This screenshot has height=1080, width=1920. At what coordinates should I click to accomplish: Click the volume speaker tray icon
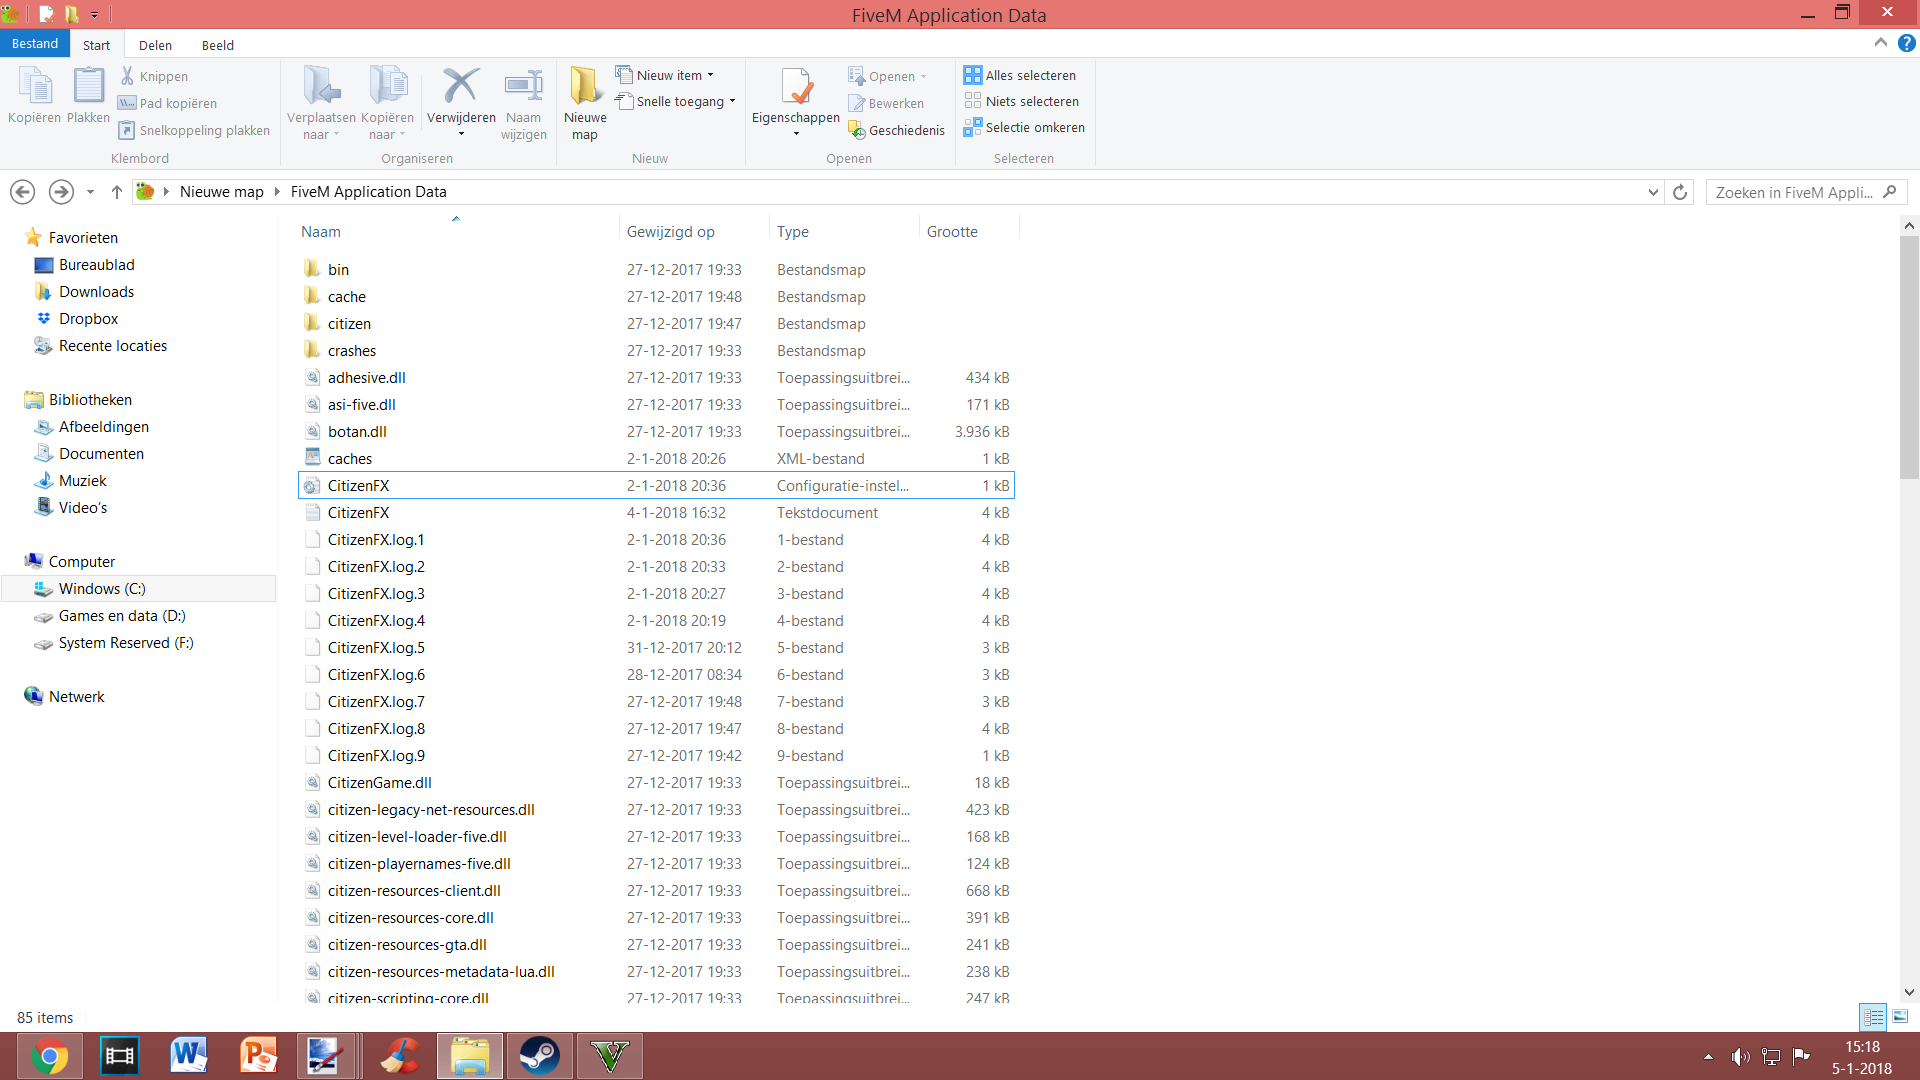(1740, 1057)
